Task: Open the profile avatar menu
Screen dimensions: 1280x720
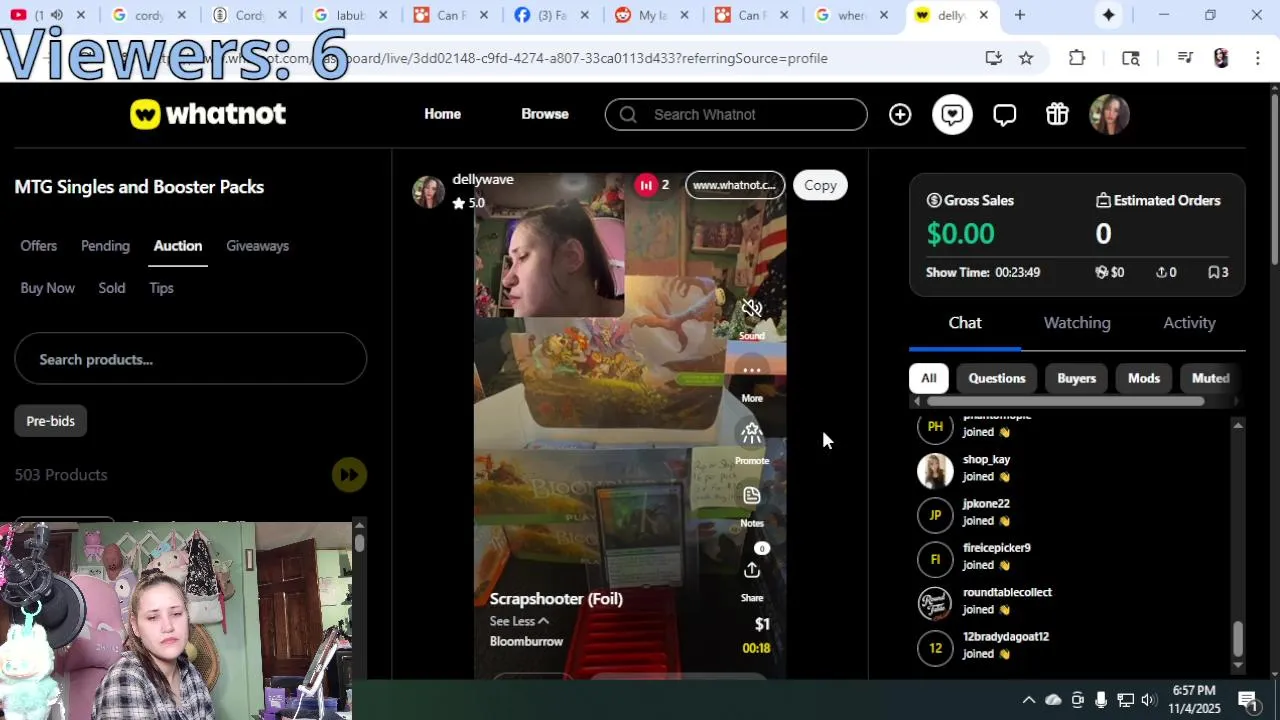Action: coord(1109,115)
